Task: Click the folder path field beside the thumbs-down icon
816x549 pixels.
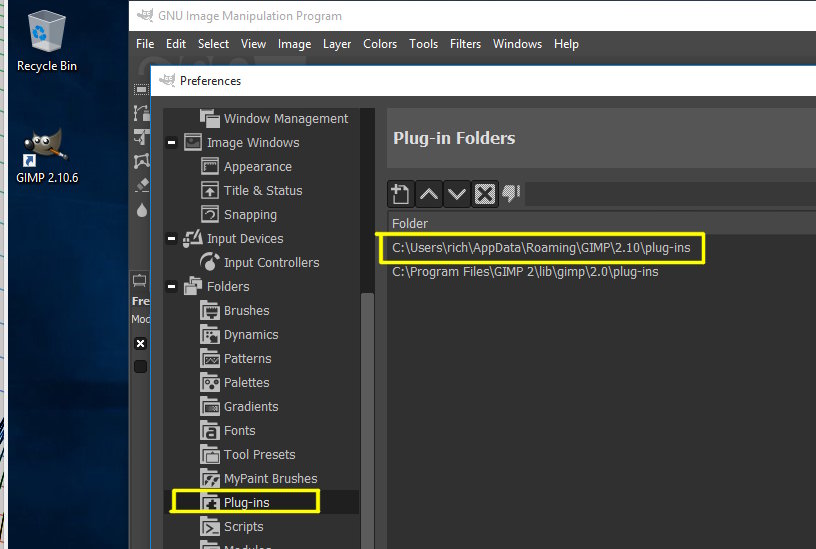Action: [670, 194]
